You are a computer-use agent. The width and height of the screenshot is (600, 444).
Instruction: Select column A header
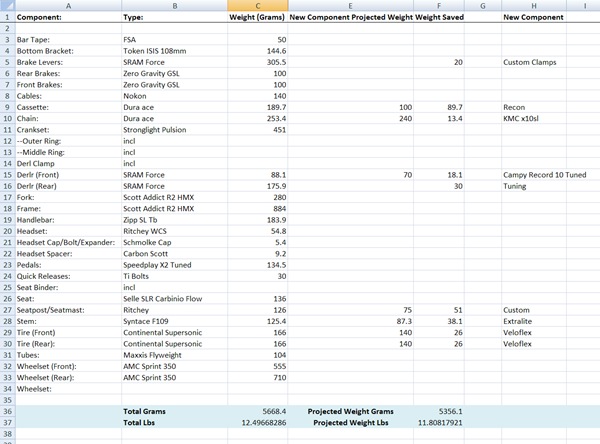point(68,6)
